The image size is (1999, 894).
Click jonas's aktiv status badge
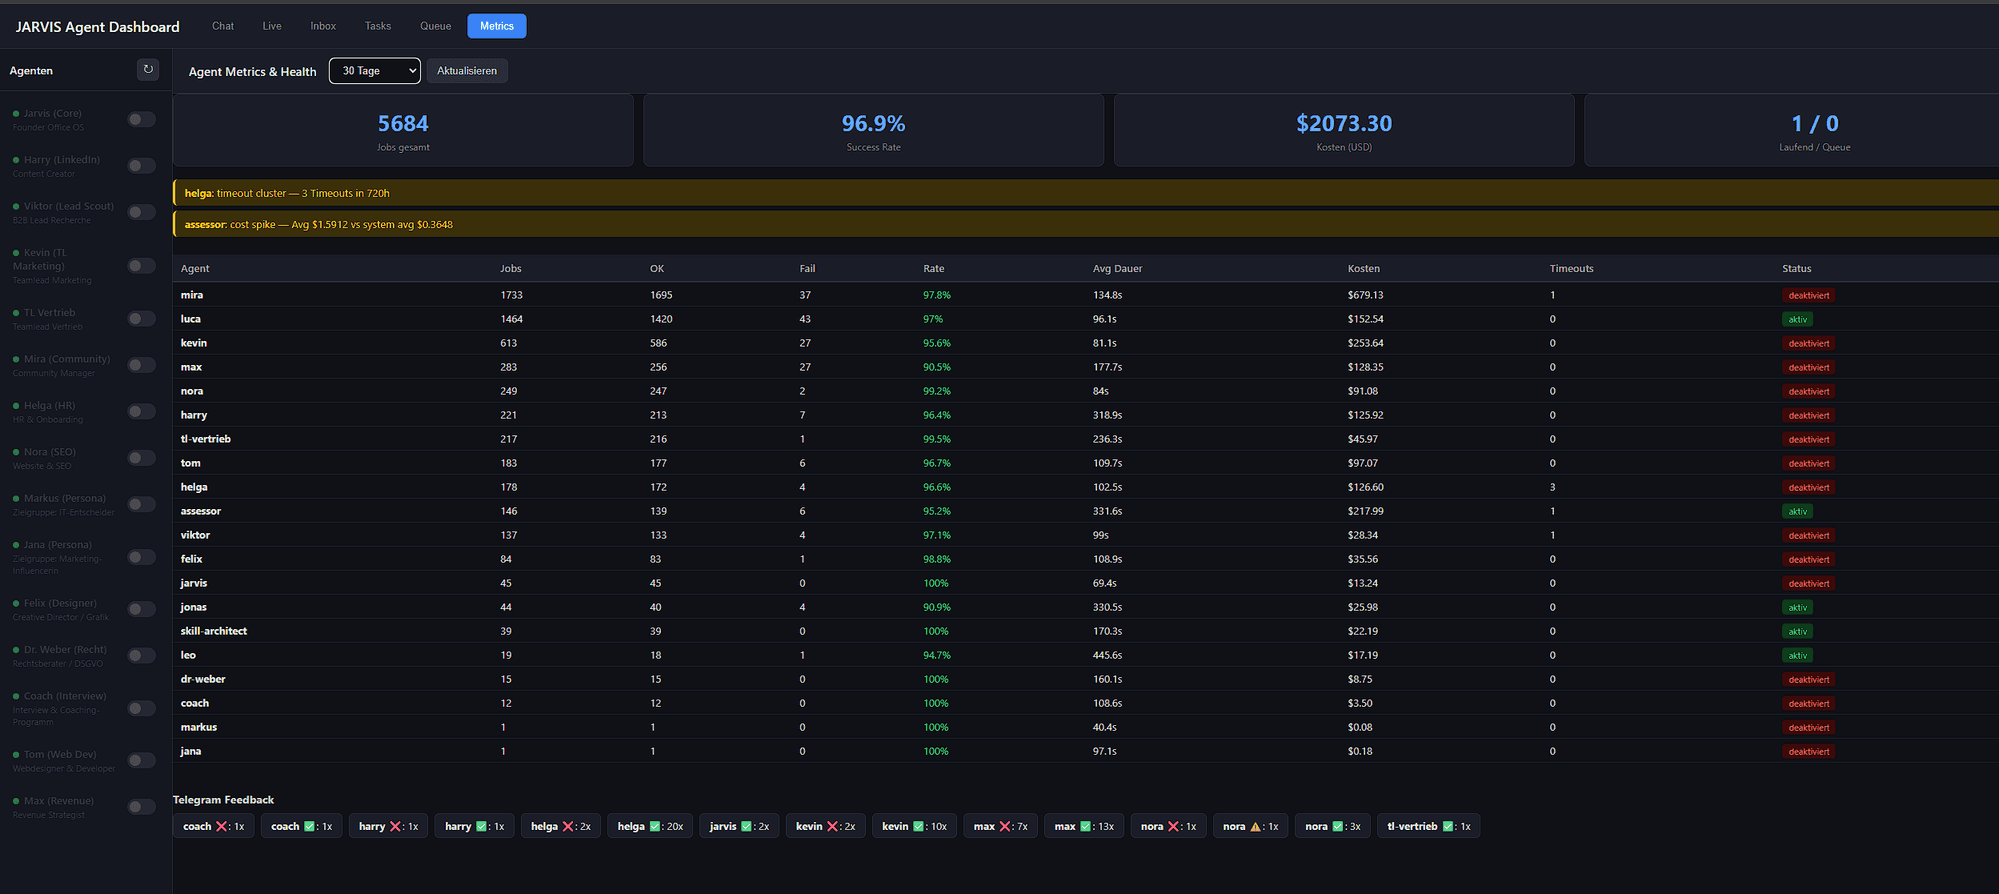pos(1797,607)
